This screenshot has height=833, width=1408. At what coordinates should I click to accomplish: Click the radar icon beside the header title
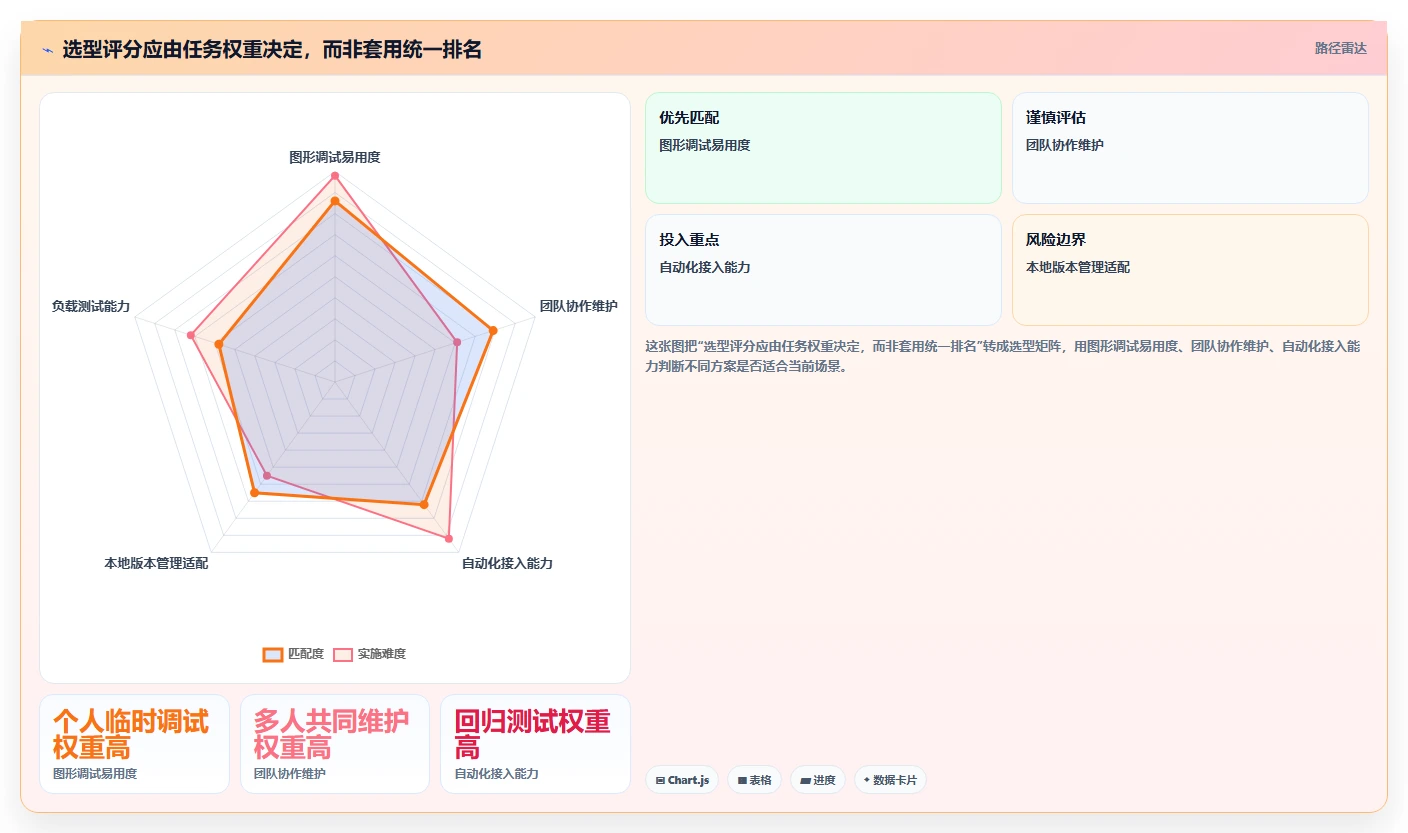(48, 50)
